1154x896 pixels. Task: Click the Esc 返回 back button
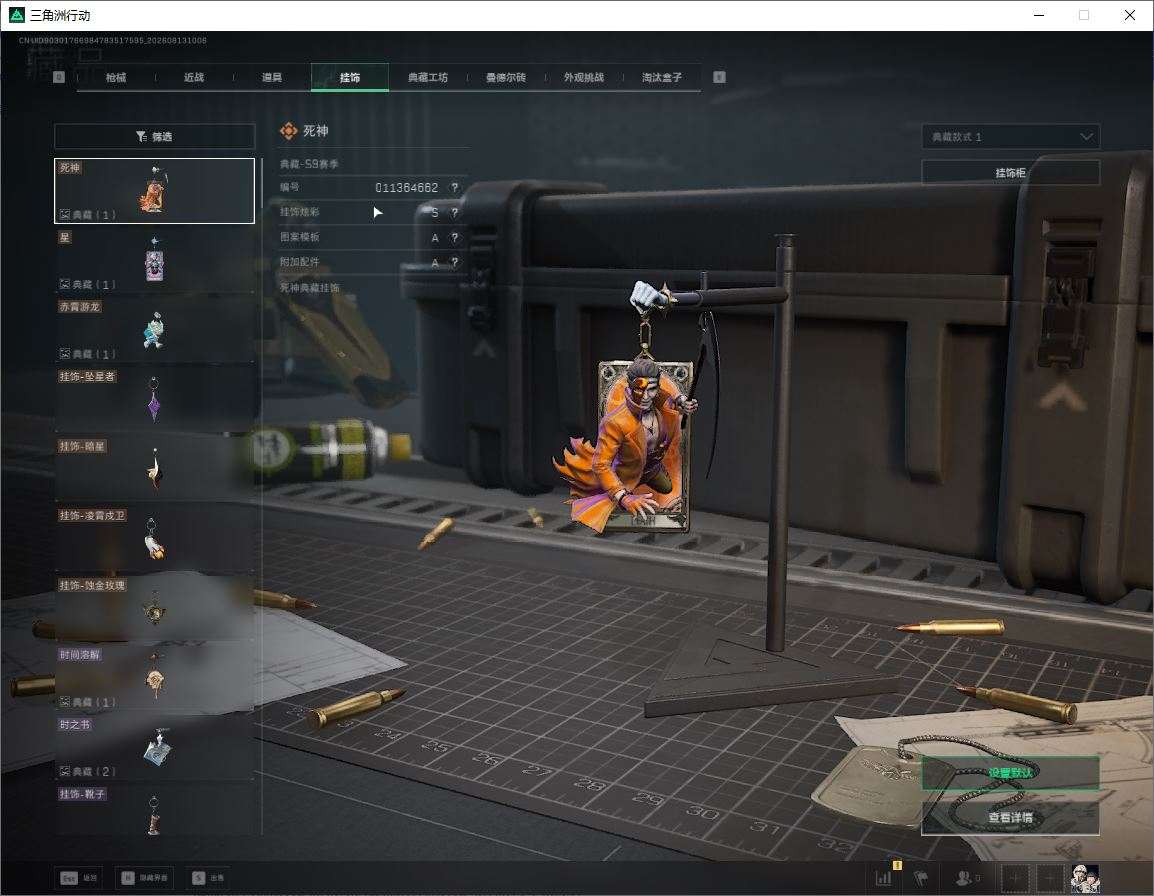tap(79, 878)
